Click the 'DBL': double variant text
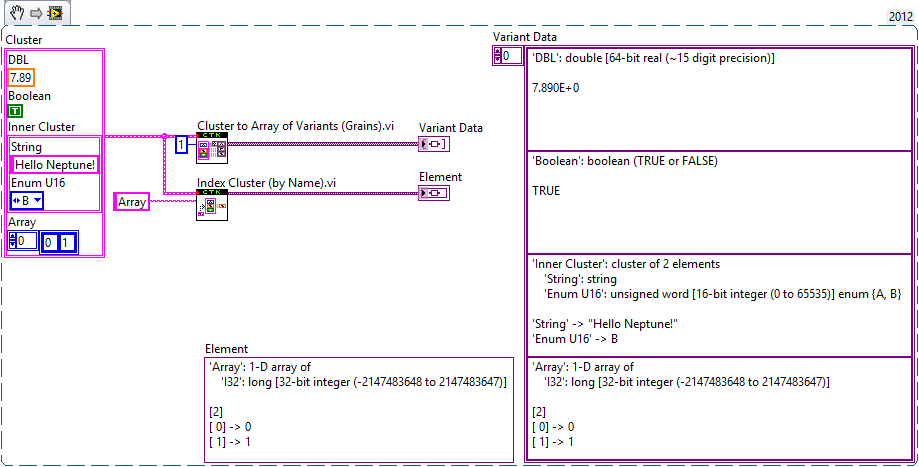The width and height of the screenshot is (919, 467). click(653, 58)
